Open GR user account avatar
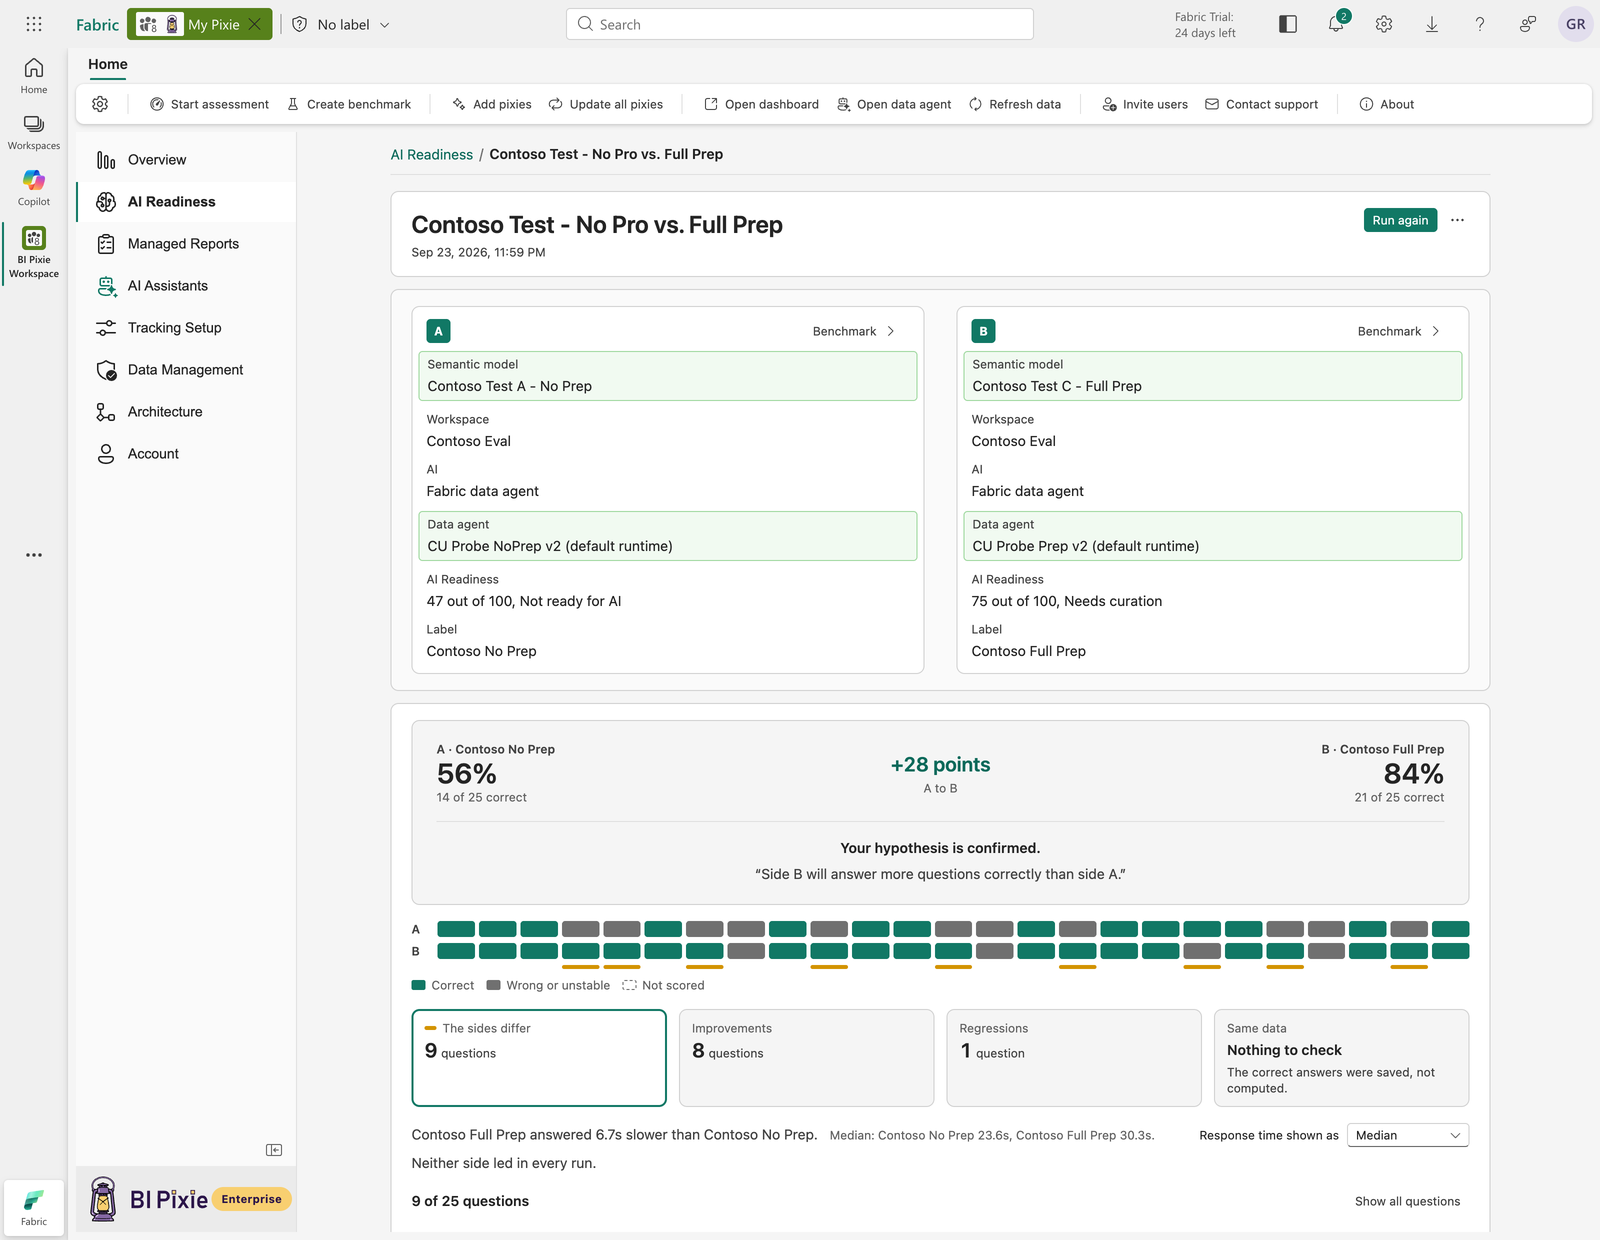Screen dimensions: 1600x1240 tap(1576, 24)
